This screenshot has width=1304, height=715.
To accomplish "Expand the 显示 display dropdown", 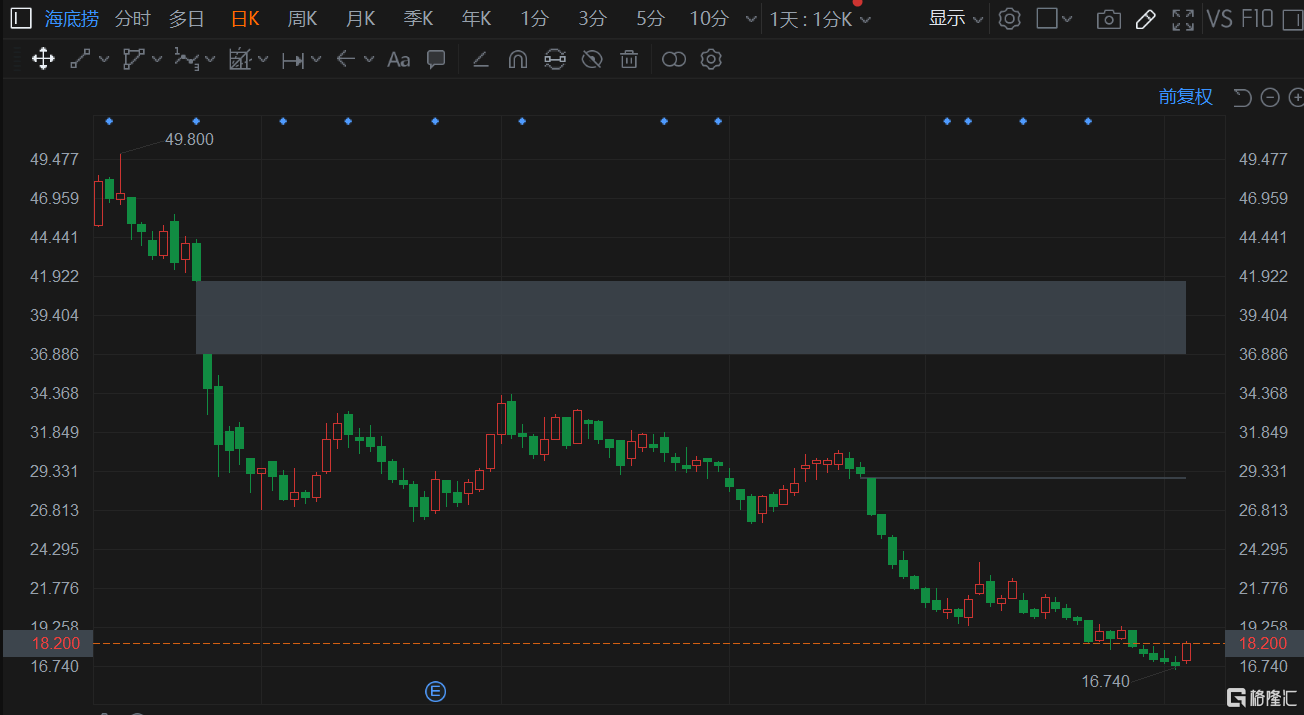I will (x=956, y=19).
